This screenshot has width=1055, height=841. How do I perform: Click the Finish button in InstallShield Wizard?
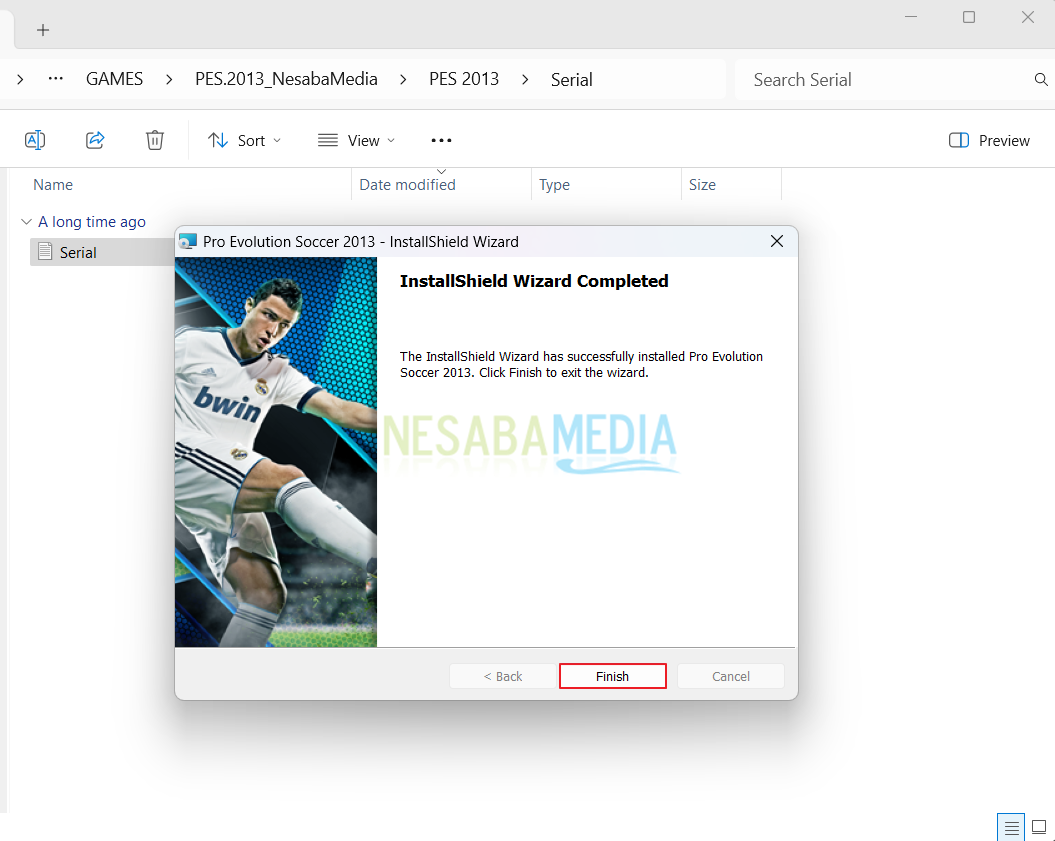click(x=612, y=676)
